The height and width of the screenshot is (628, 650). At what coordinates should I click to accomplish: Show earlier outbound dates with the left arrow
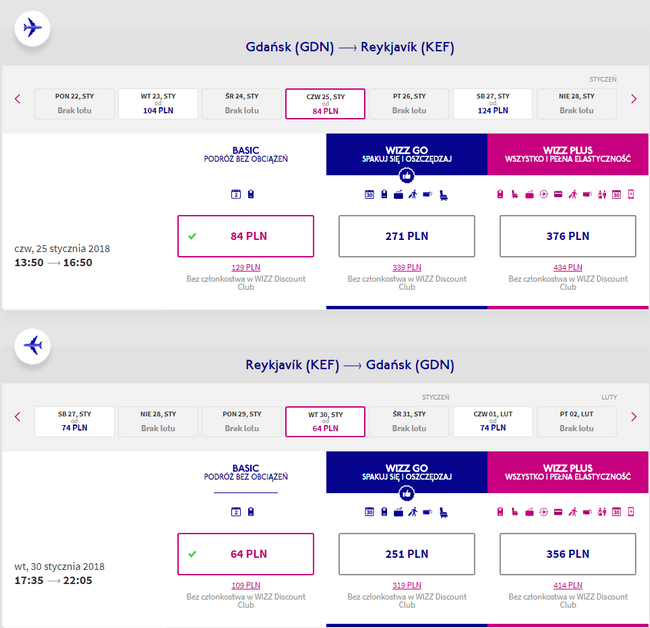pos(17,99)
